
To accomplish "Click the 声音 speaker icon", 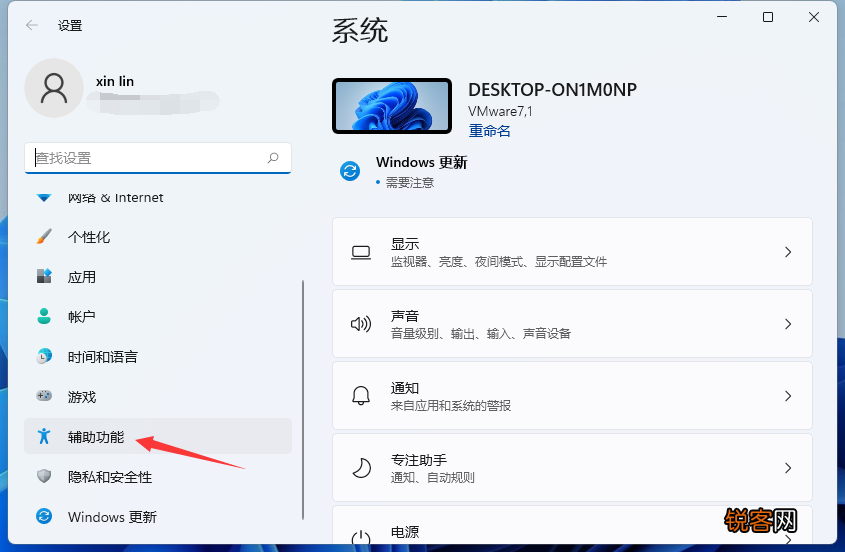I will (x=361, y=324).
